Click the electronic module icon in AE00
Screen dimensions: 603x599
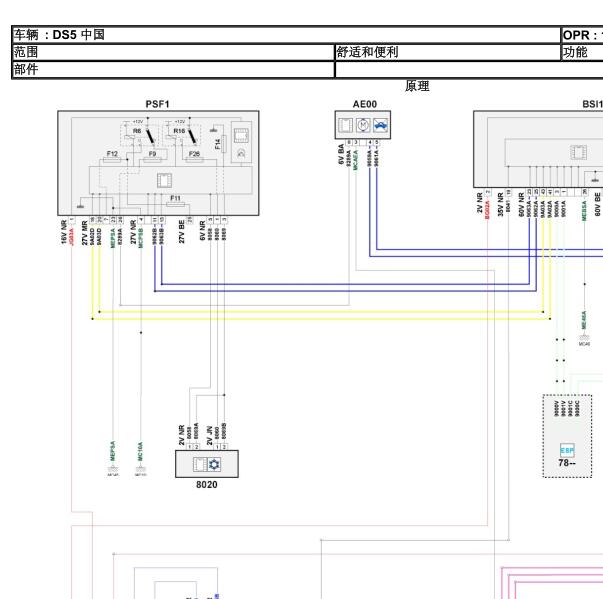click(345, 125)
